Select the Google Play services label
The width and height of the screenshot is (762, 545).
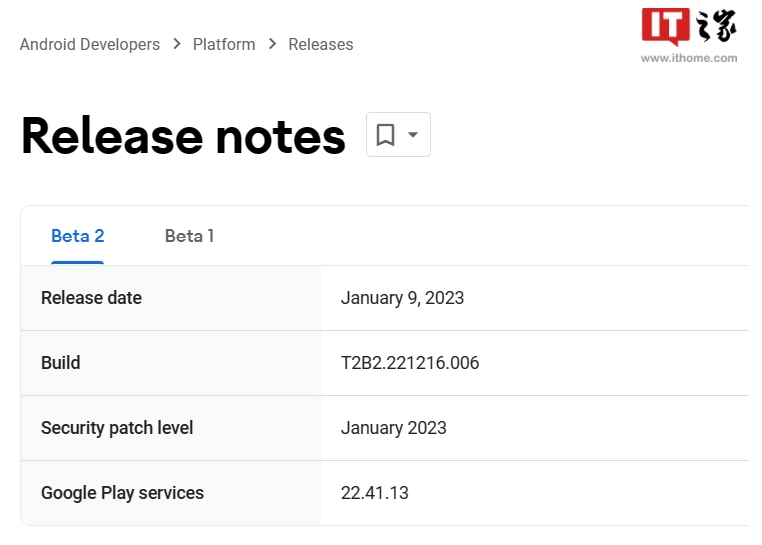pos(122,493)
